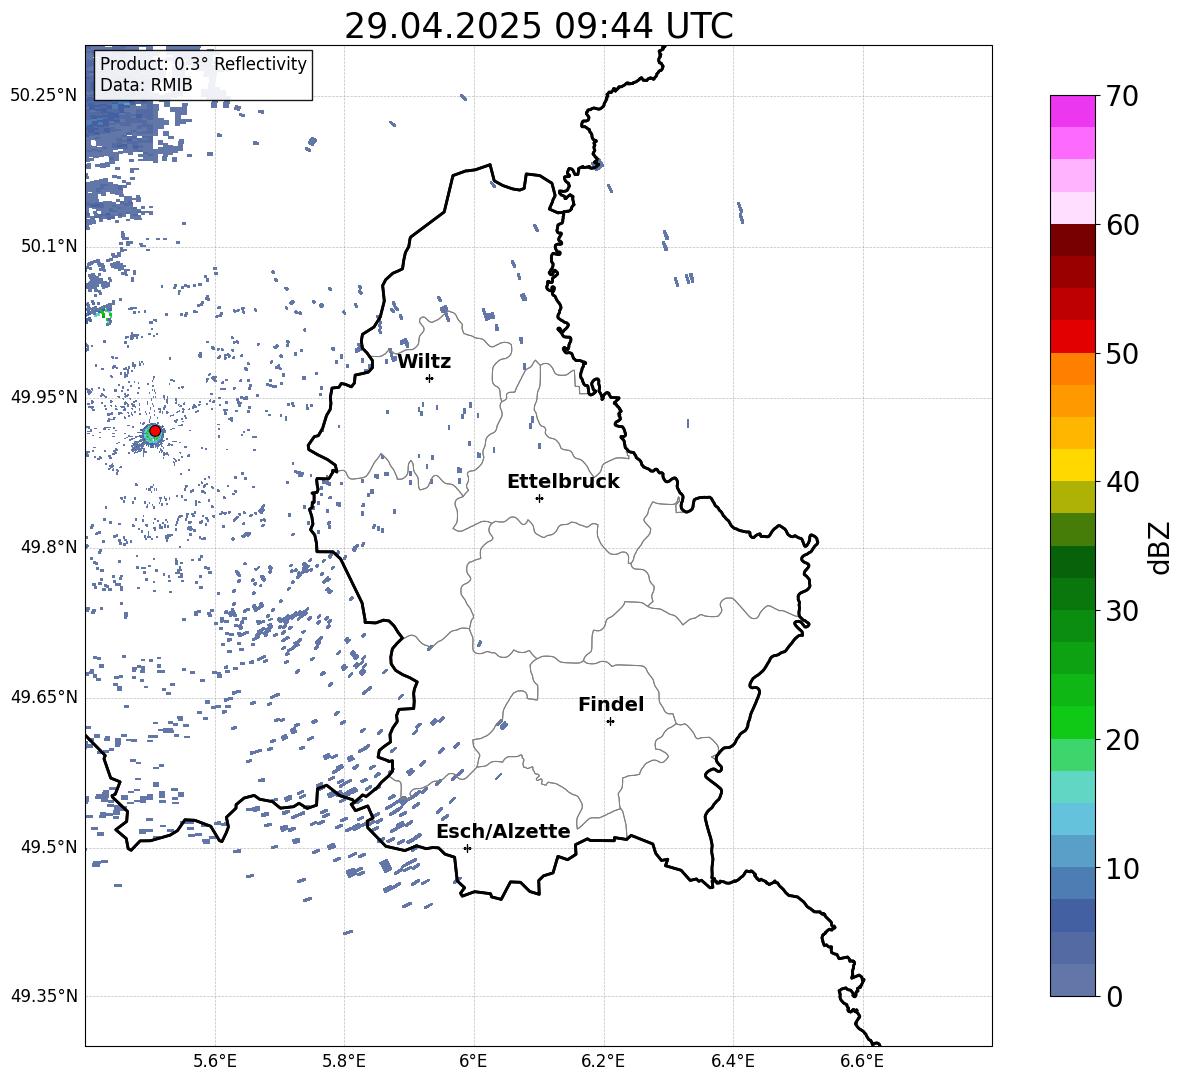1184x1081 pixels.
Task: Click the Product: 0.3° Reflectivity label
Action: 203,64
